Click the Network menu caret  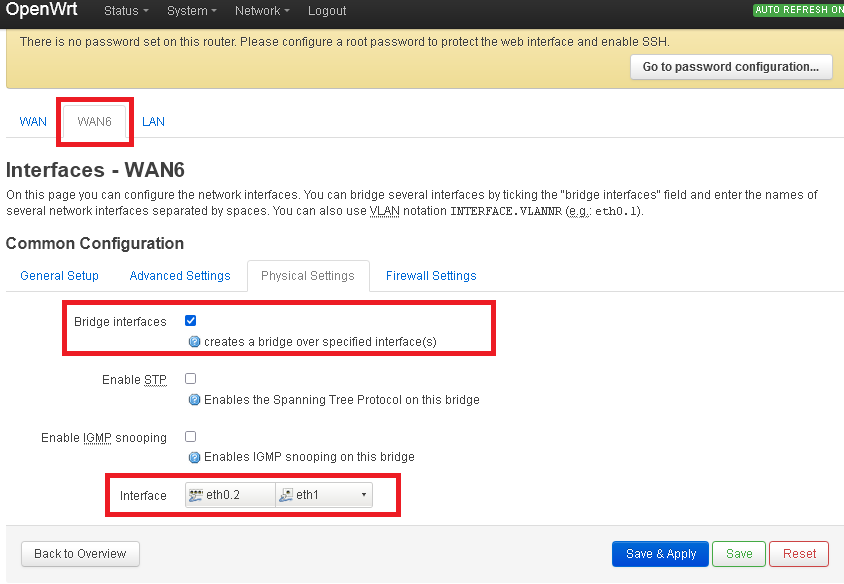click(x=287, y=11)
